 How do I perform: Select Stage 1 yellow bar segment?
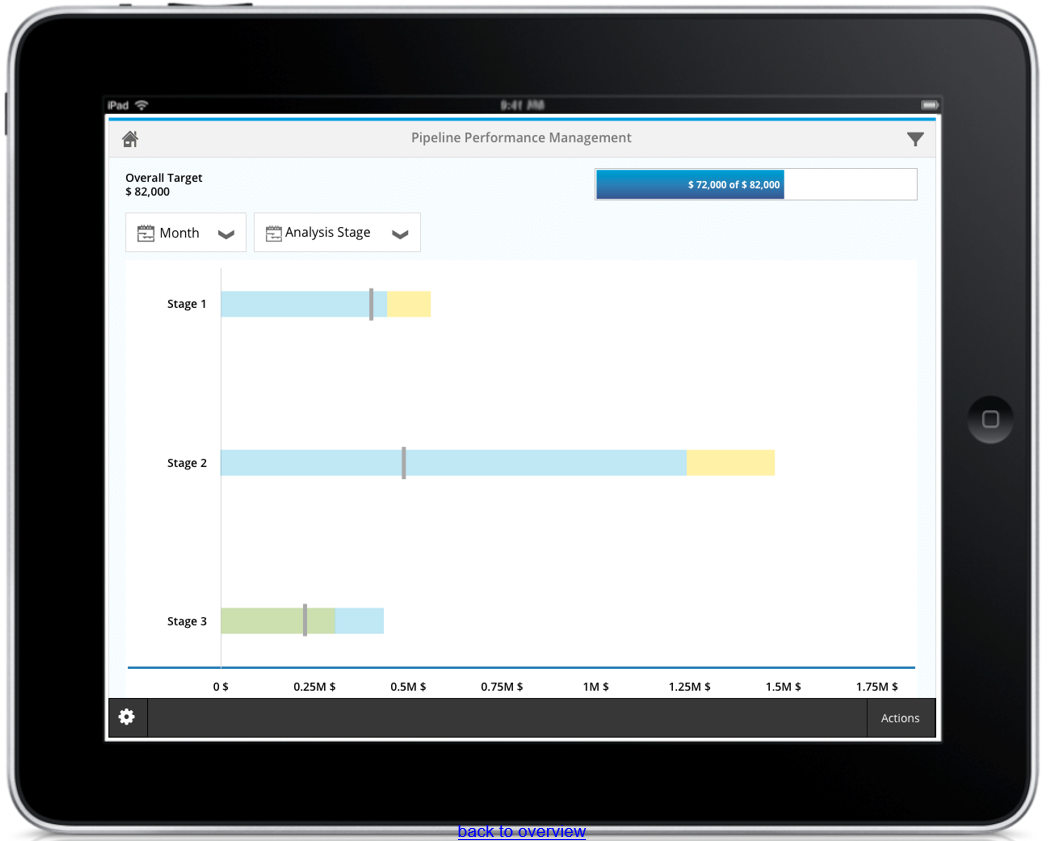pos(409,304)
